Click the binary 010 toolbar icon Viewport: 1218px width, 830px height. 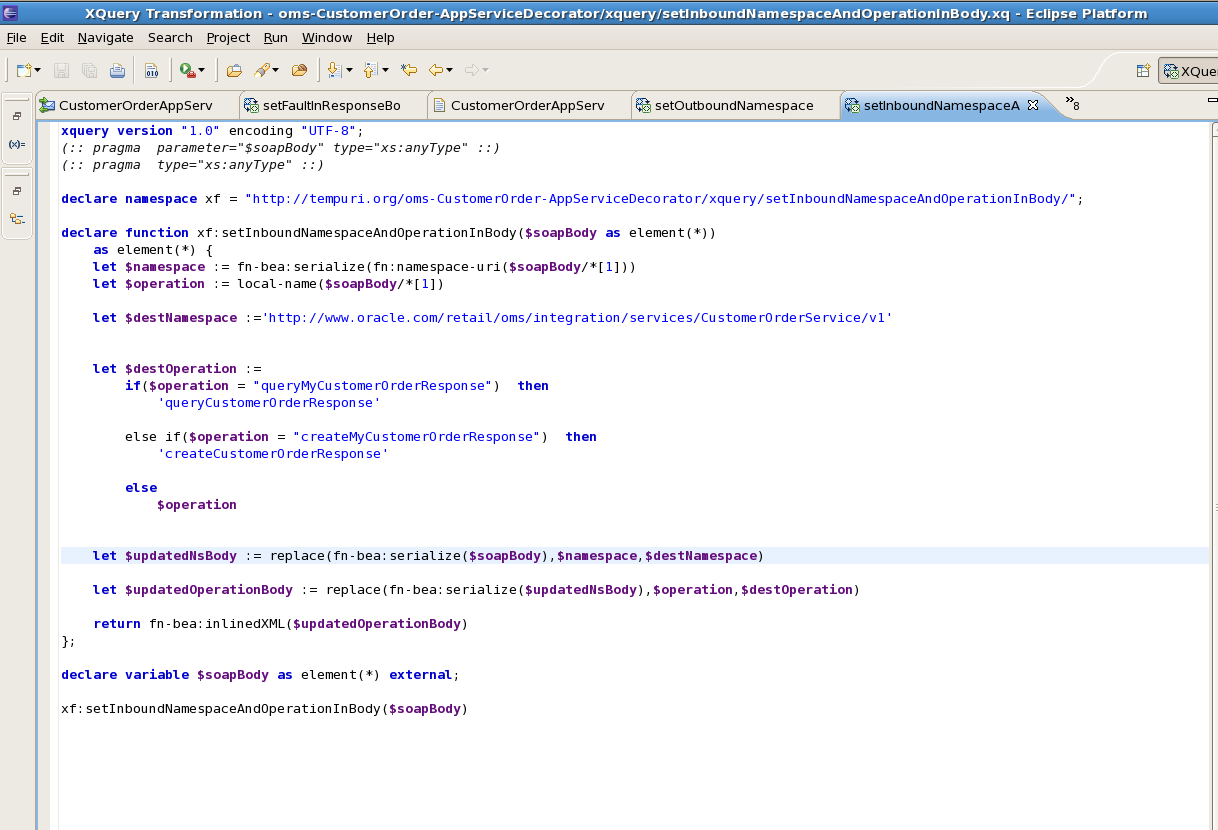click(x=152, y=70)
